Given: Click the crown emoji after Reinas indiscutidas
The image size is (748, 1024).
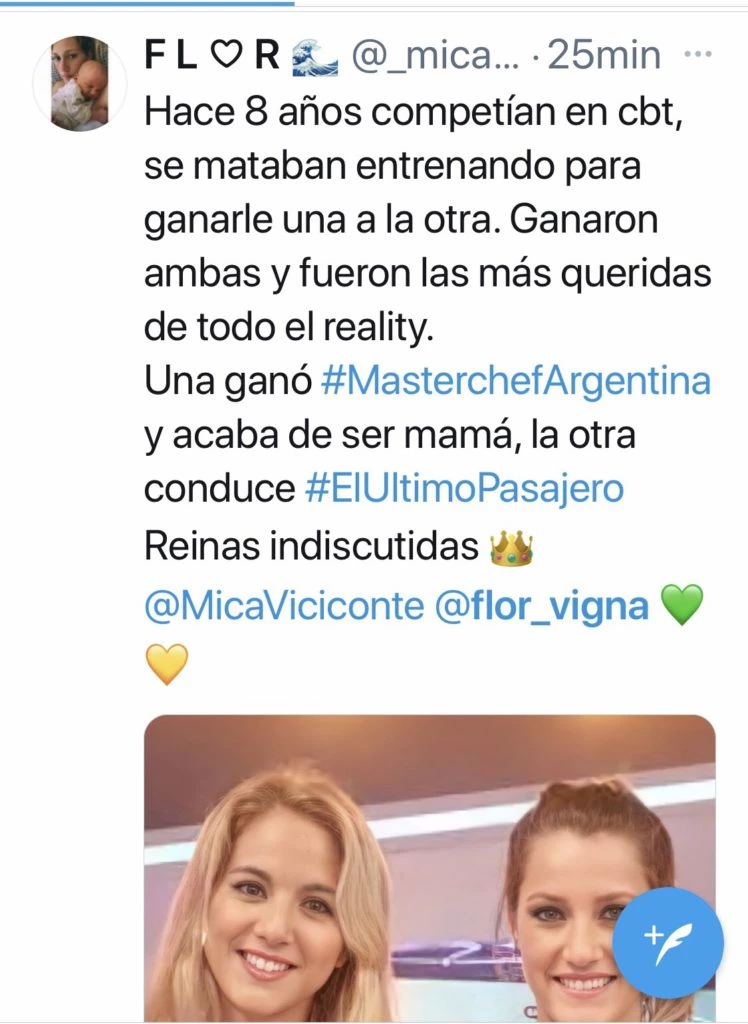Looking at the screenshot, I should point(512,548).
